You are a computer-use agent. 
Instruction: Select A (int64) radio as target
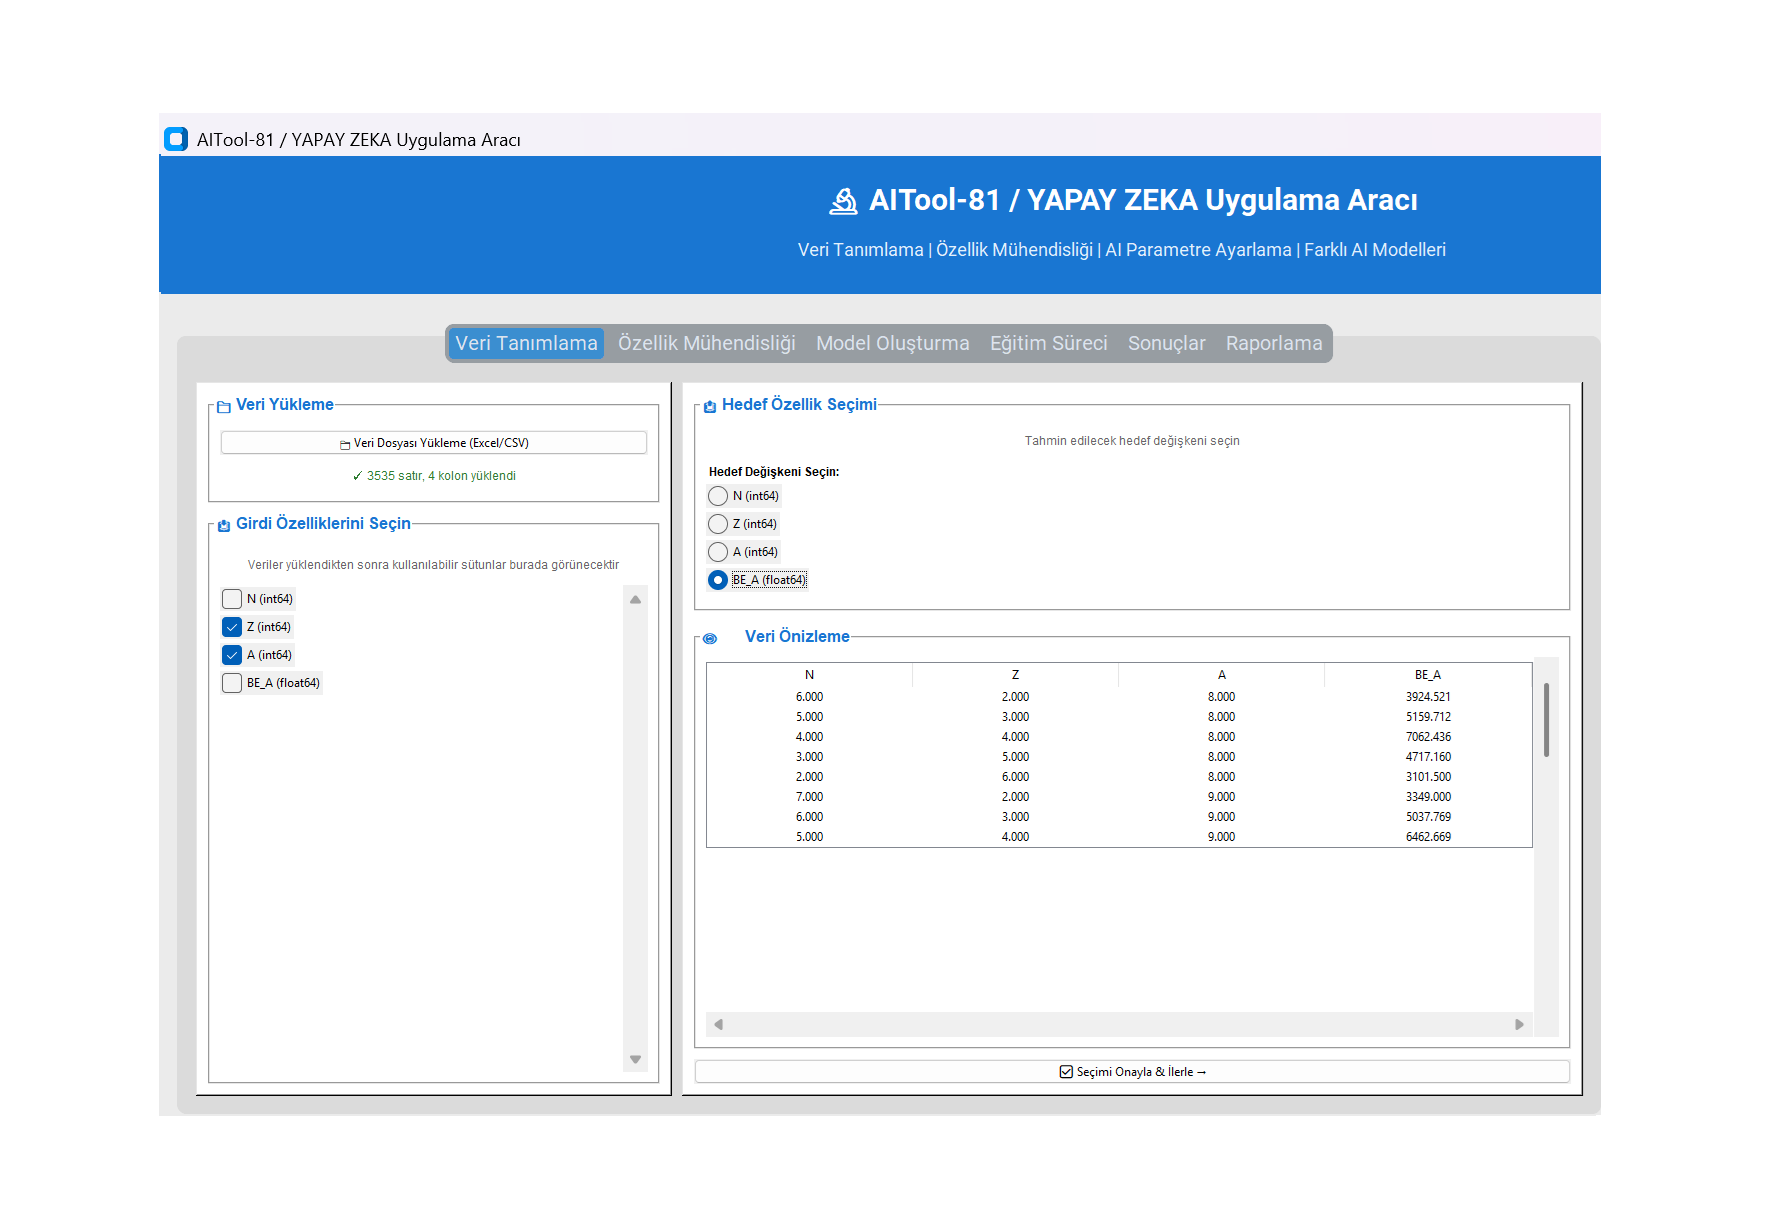click(x=718, y=552)
